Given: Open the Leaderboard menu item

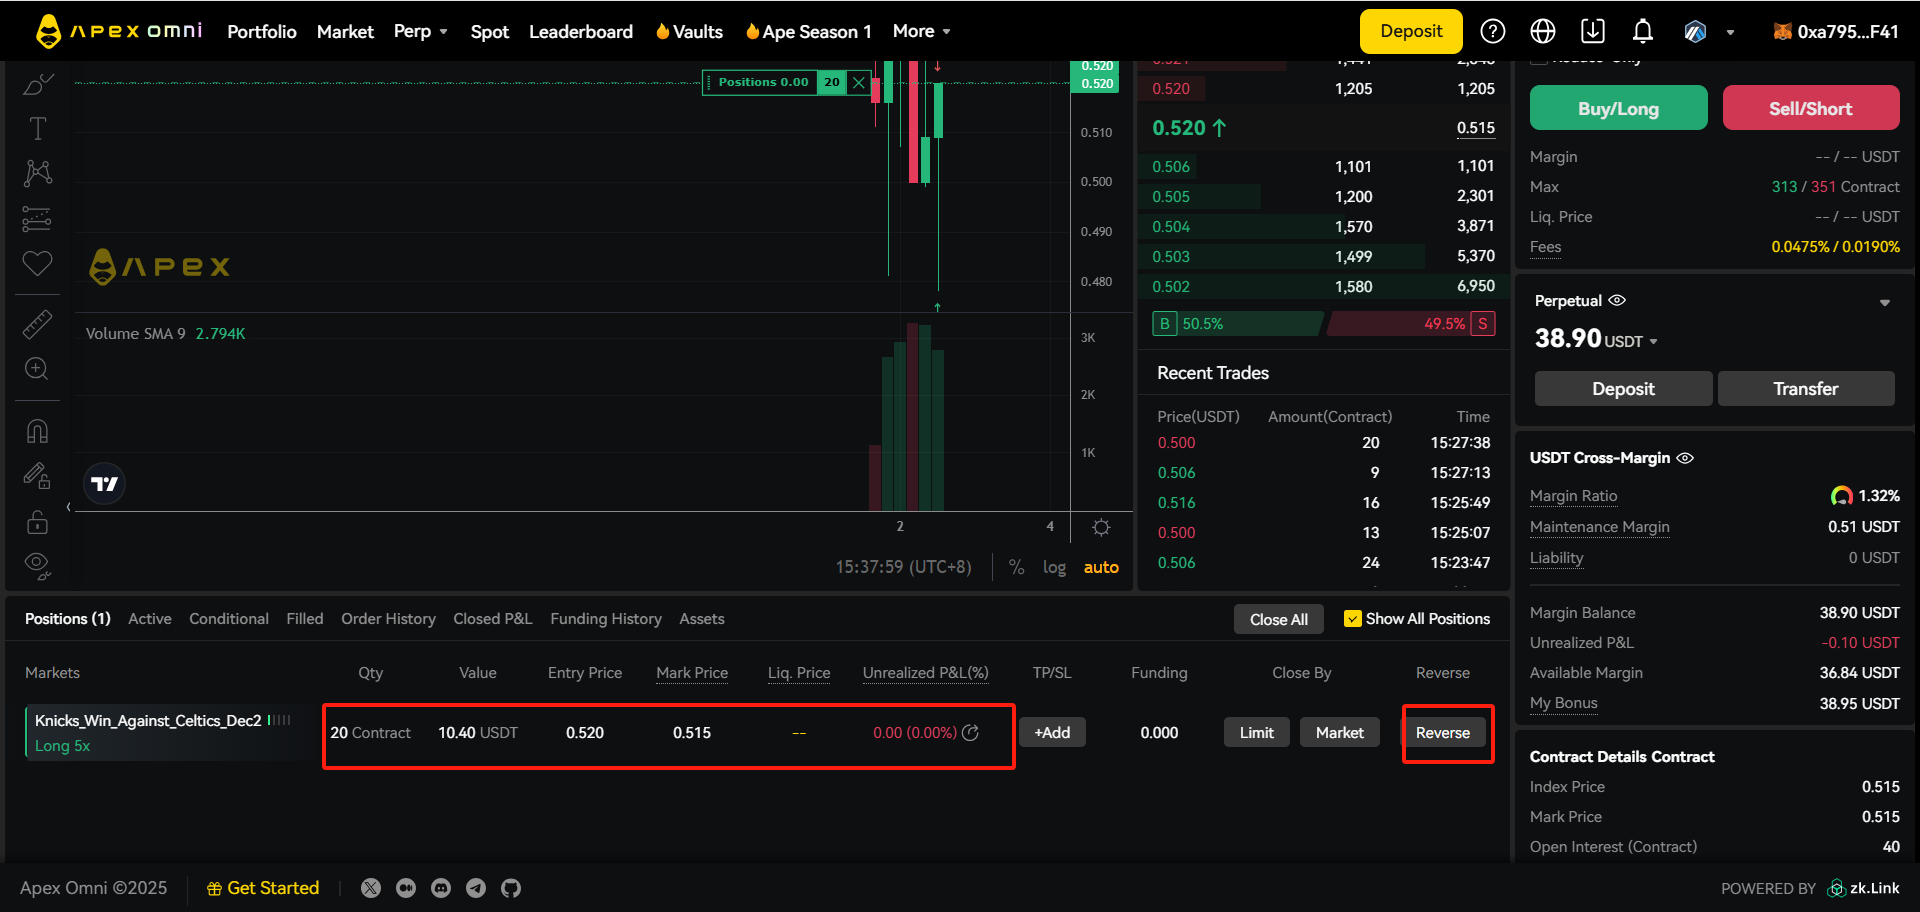Looking at the screenshot, I should pos(580,32).
